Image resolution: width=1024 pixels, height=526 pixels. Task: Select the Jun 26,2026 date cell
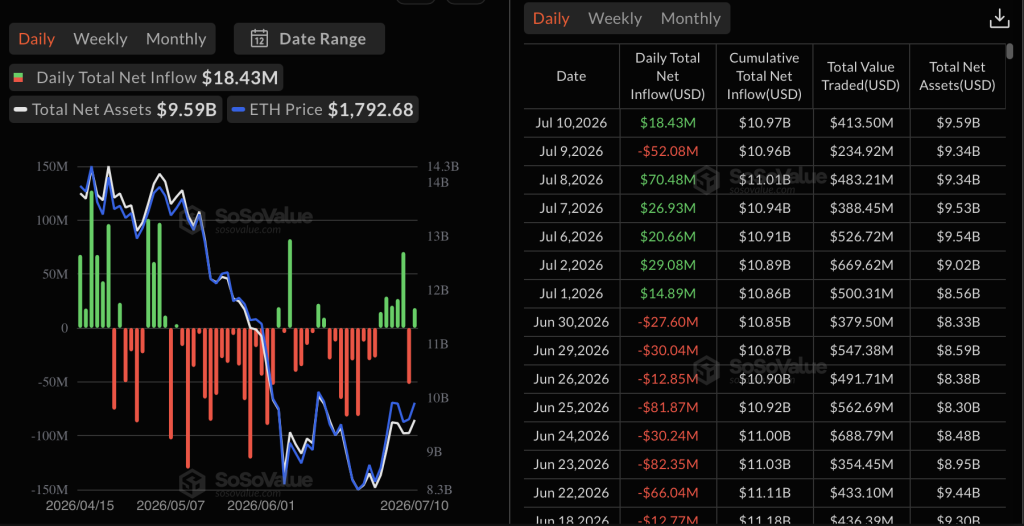tap(571, 379)
